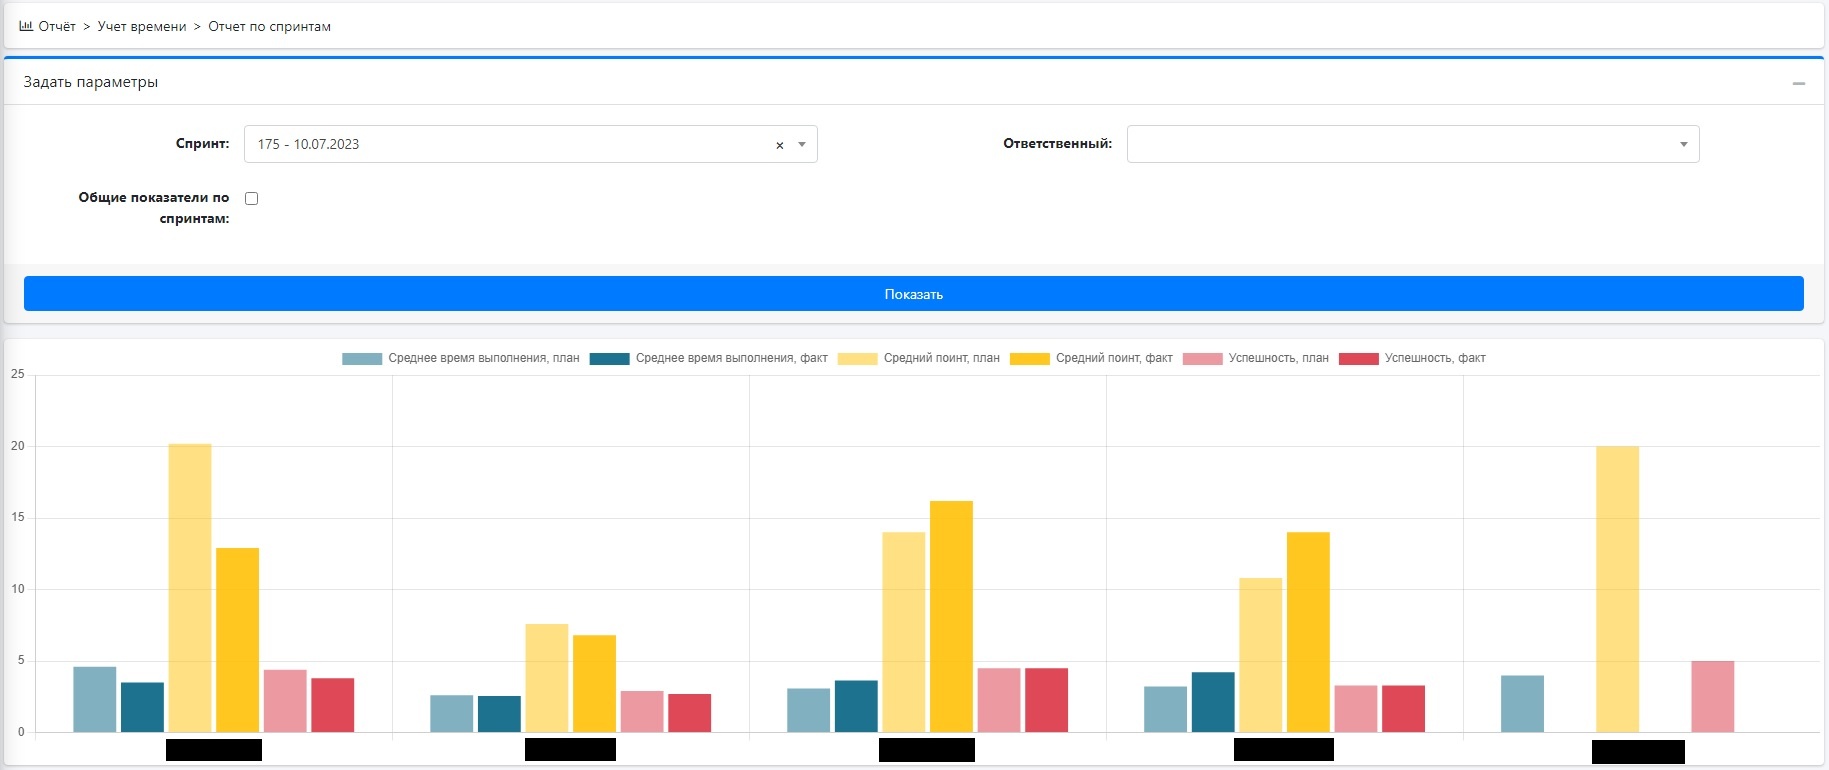
Task: Toggle Среднее время выполнения, план legend swatch
Action: 362,359
